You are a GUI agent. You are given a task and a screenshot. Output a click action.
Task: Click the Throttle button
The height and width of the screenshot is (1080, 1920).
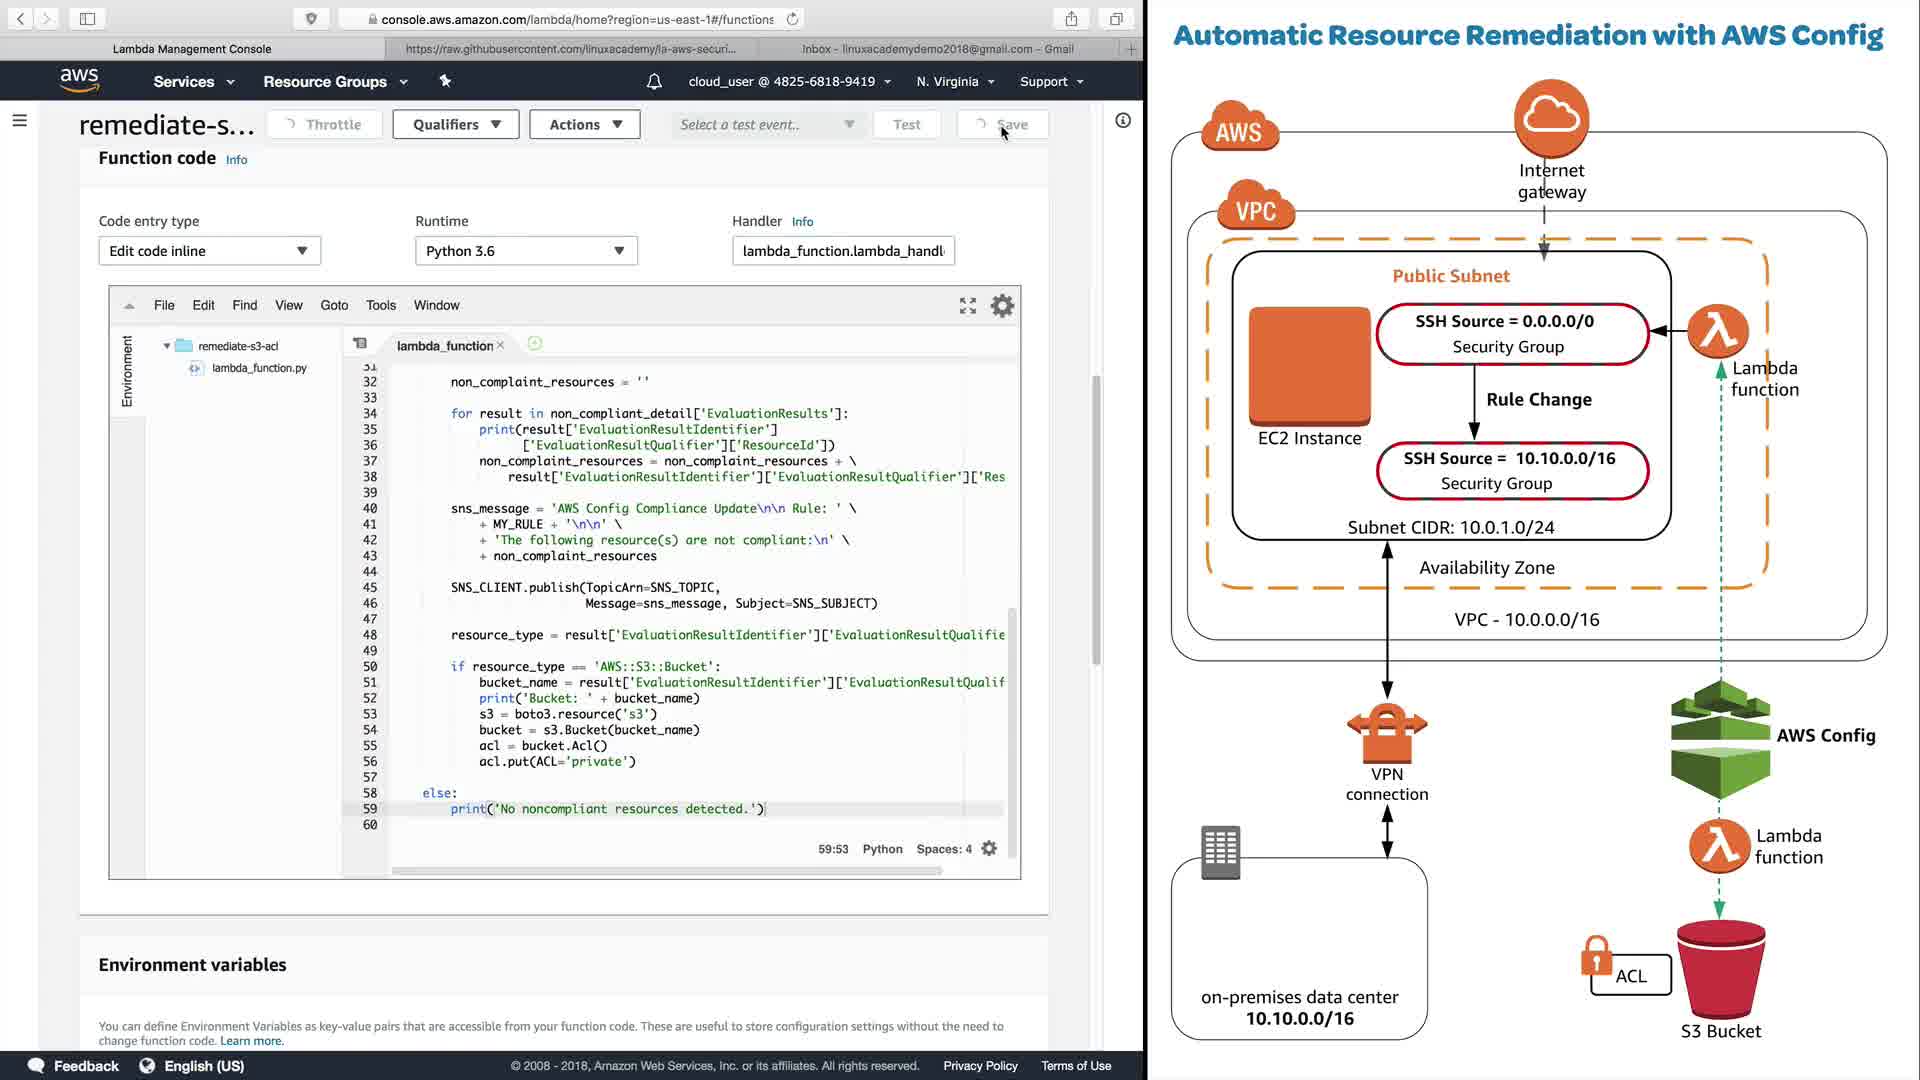(x=324, y=125)
